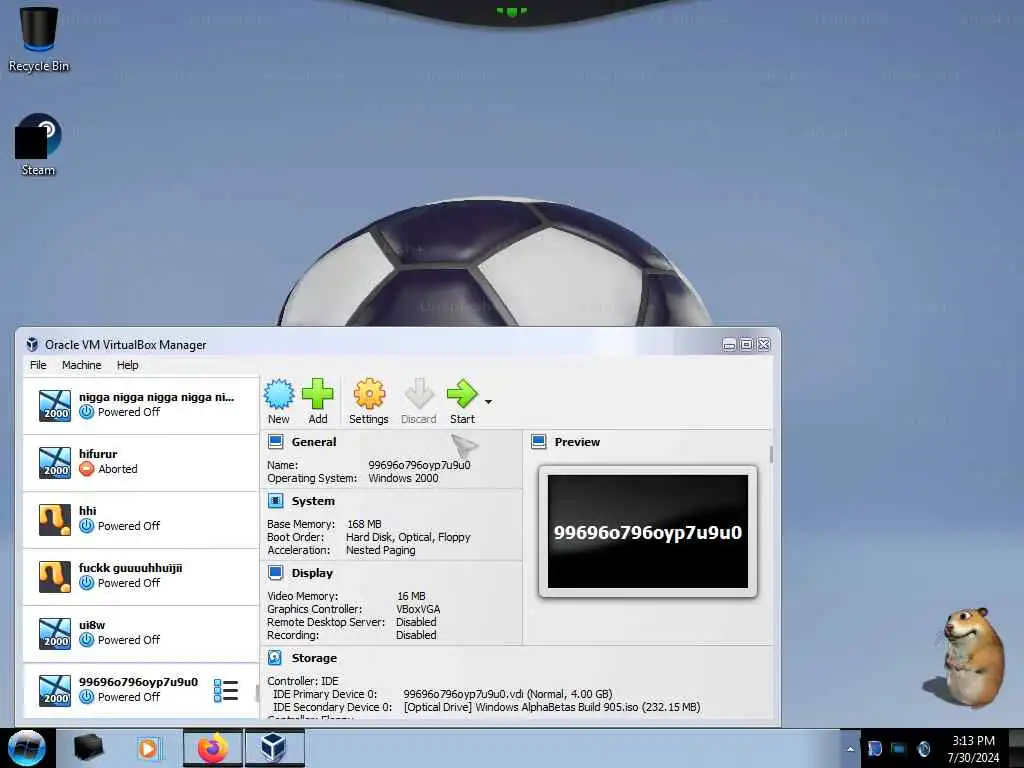The width and height of the screenshot is (1024, 768).
Task: Click the Powered Off icon under hhi
Action: 87,526
